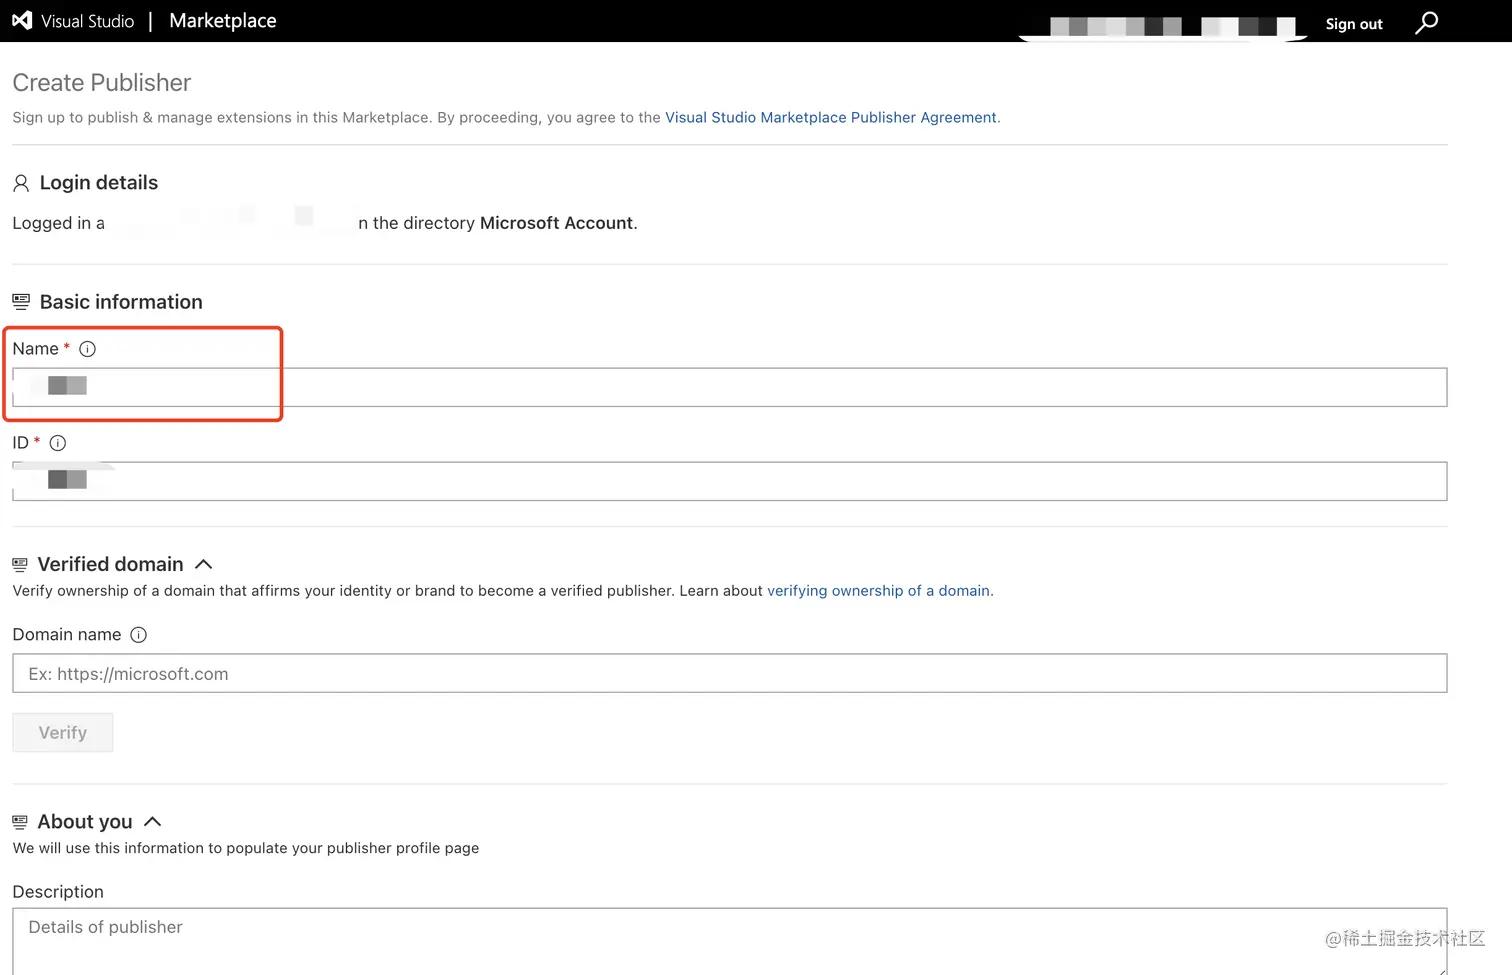This screenshot has width=1512, height=975.
Task: Focus the Name input field
Action: click(730, 387)
